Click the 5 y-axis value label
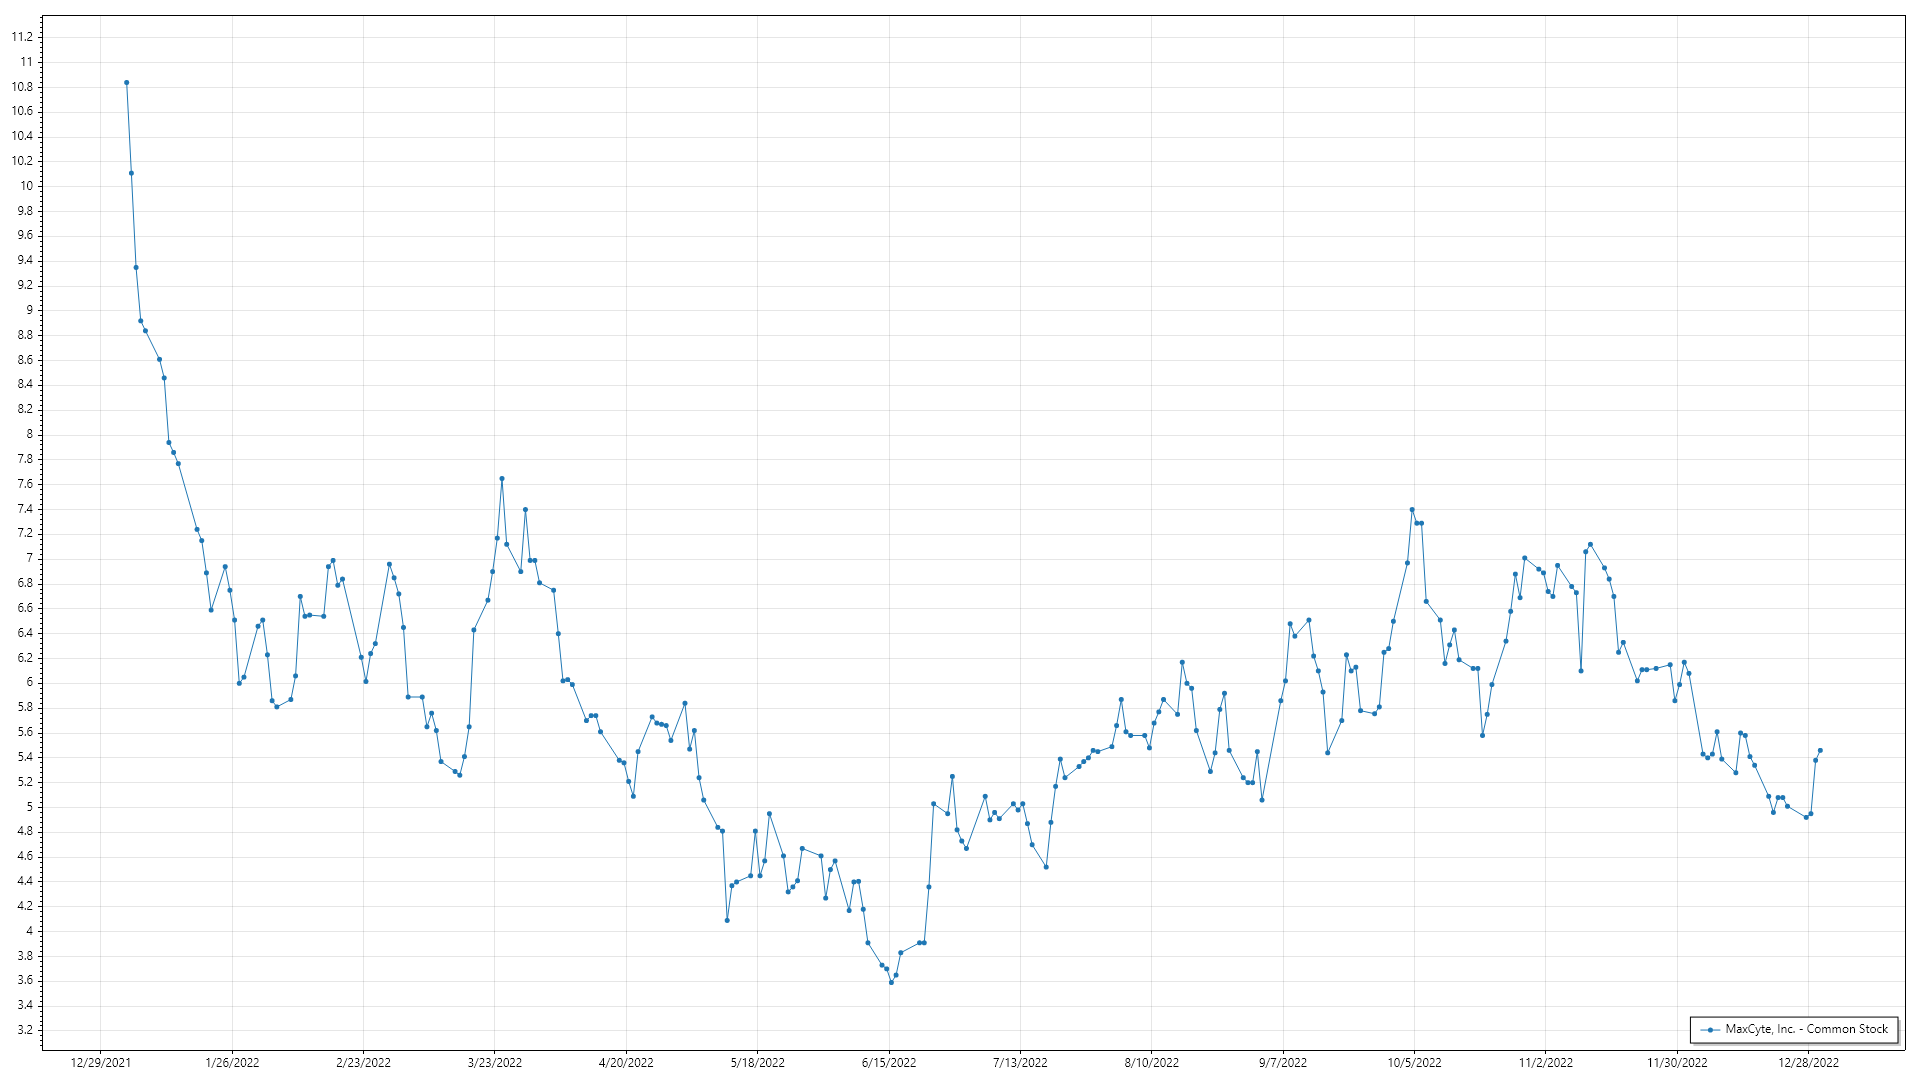 29,807
